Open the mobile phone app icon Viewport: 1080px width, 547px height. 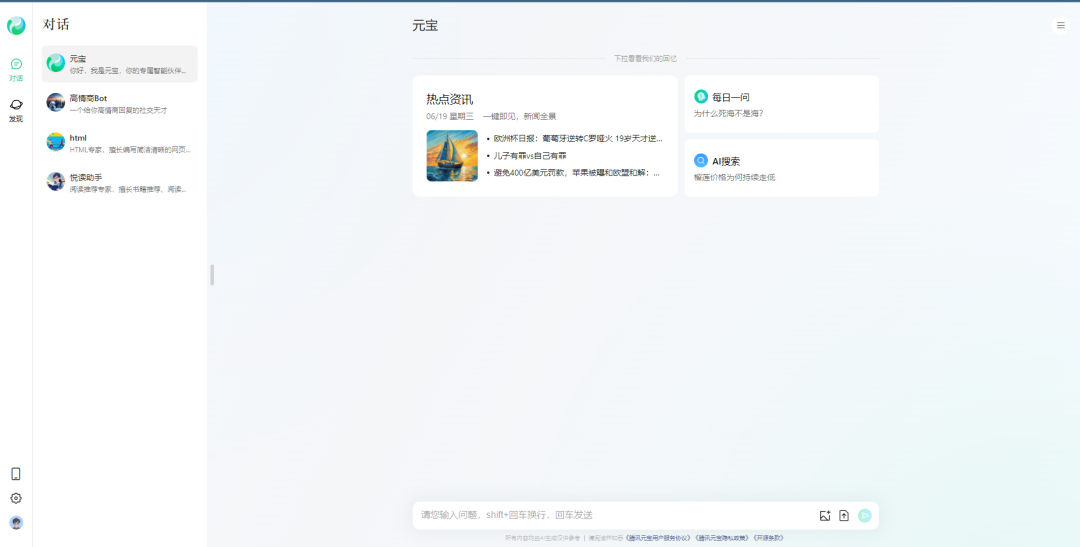(x=16, y=474)
